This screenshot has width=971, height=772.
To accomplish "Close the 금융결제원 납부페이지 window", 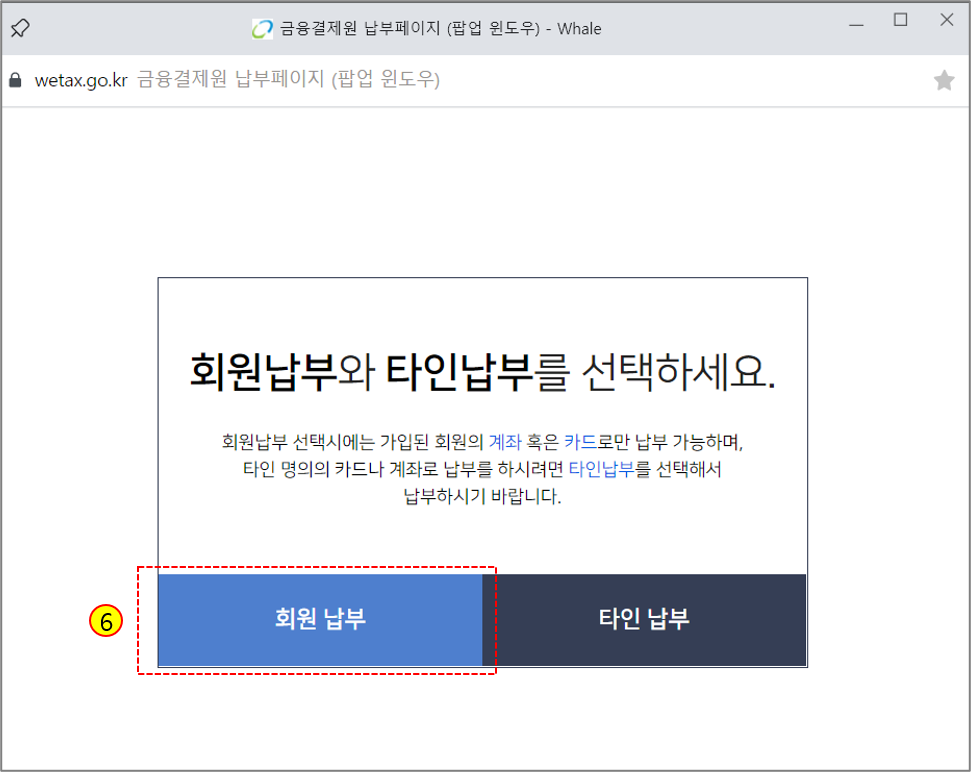I will pos(946,20).
